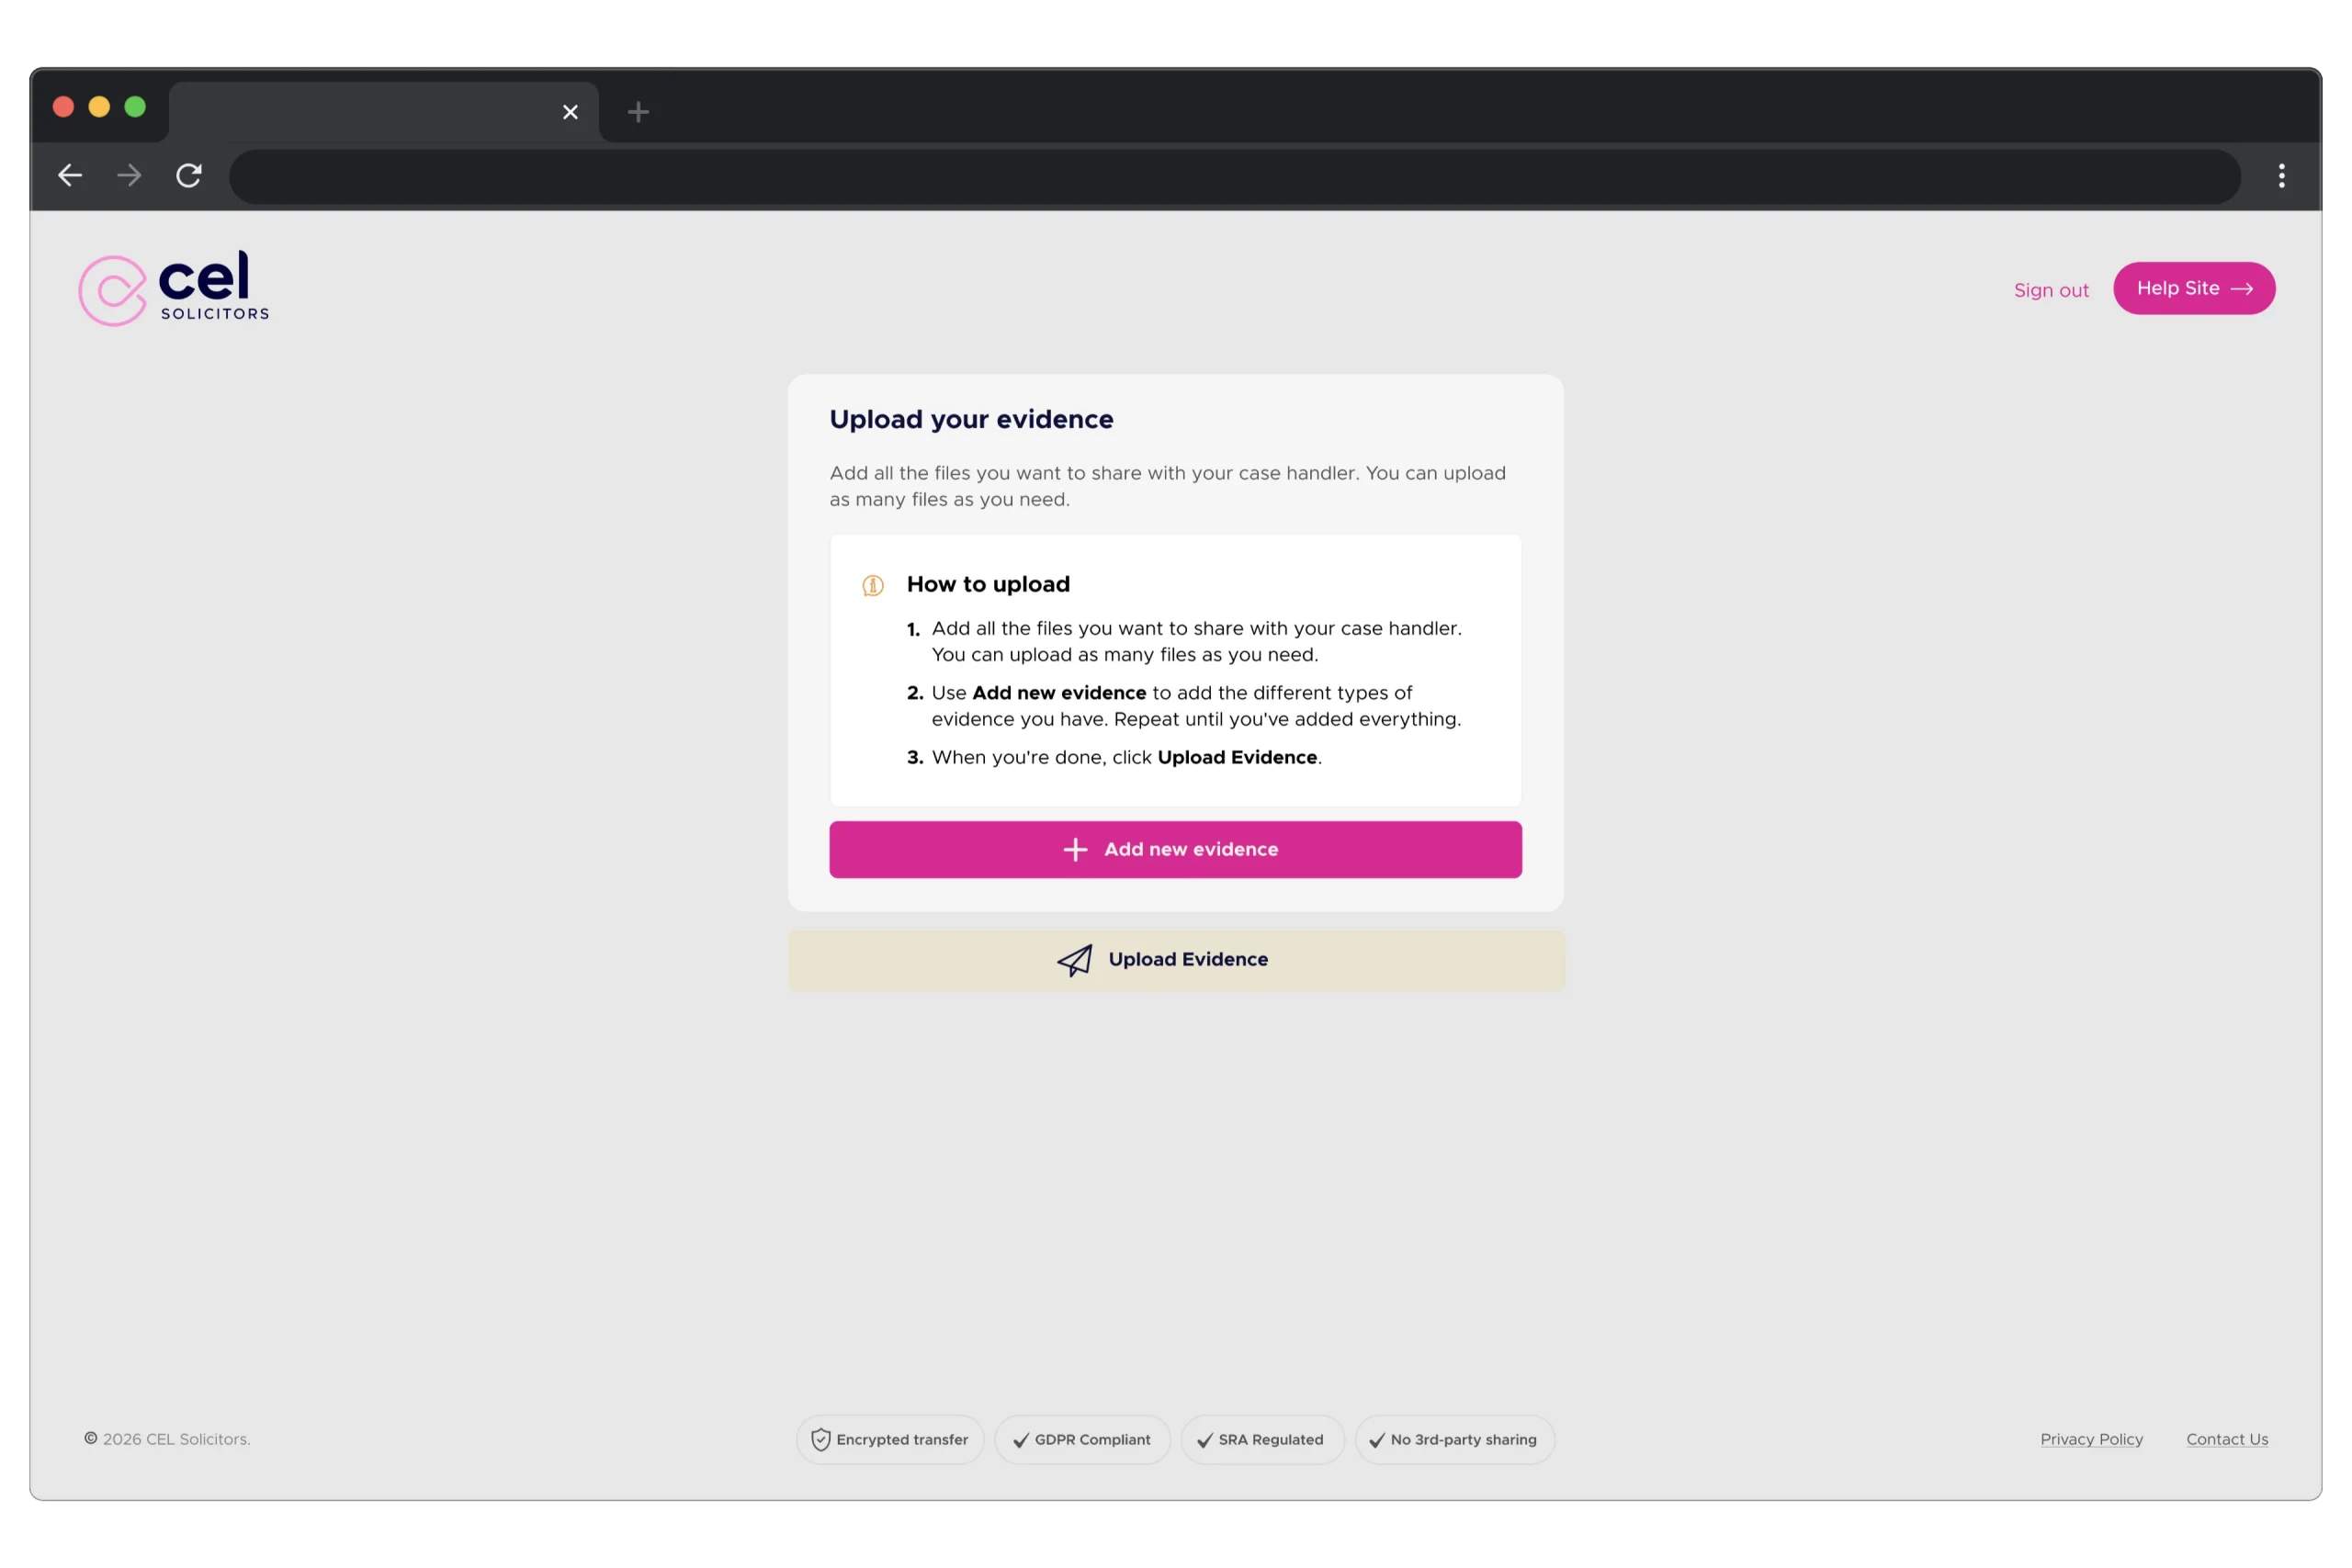Close the current browser tab
Image resolution: width=2352 pixels, height=1568 pixels.
pyautogui.click(x=570, y=112)
